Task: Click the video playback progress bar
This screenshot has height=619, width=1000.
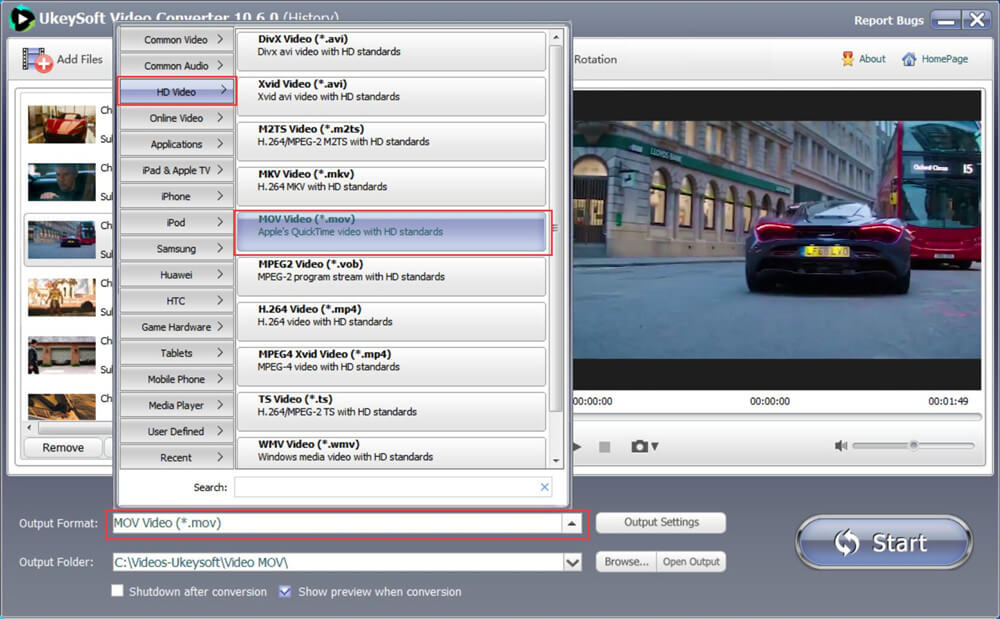Action: (x=777, y=417)
